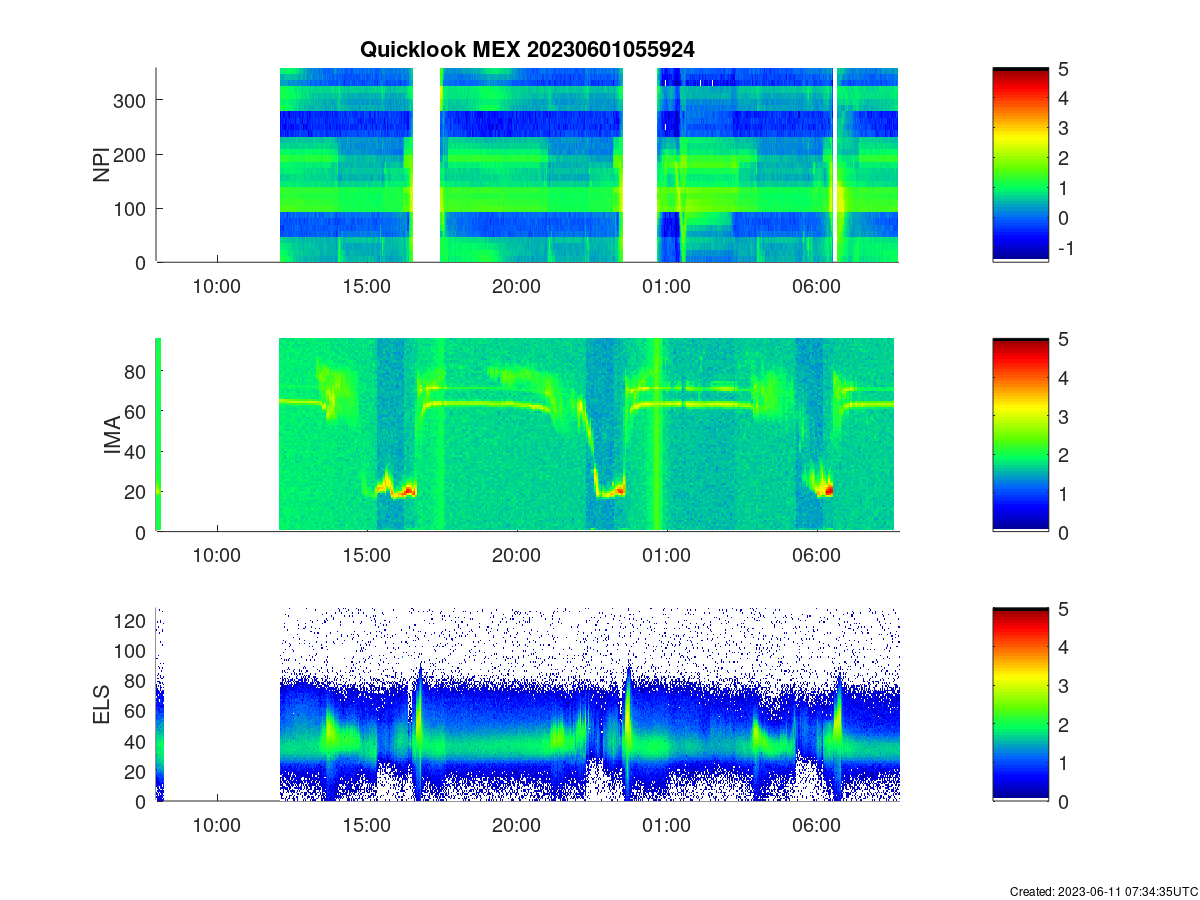The image size is (1200, 900).
Task: Select the 'NPI' y-axis label
Action: click(101, 165)
